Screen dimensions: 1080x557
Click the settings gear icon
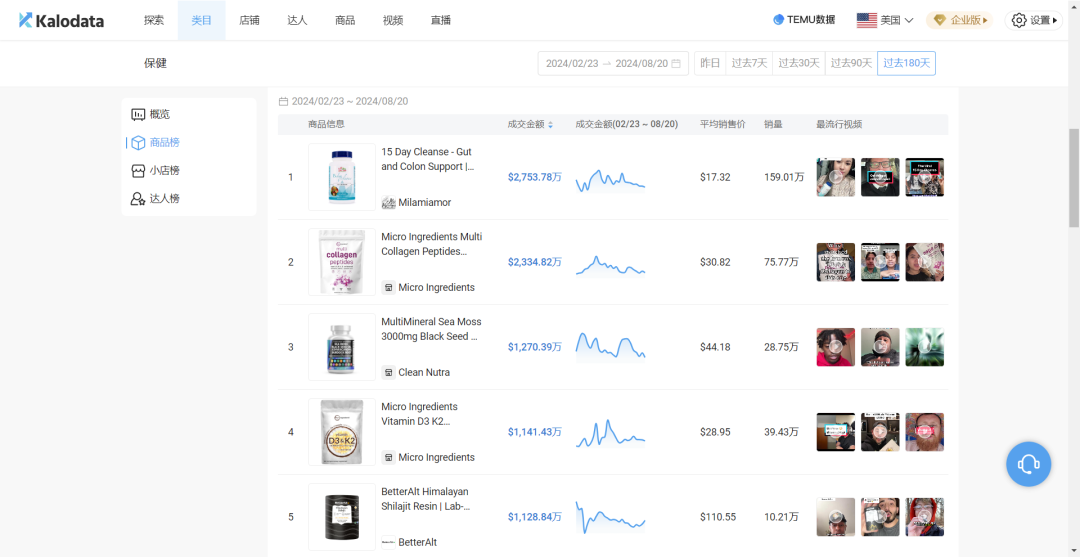click(1019, 21)
